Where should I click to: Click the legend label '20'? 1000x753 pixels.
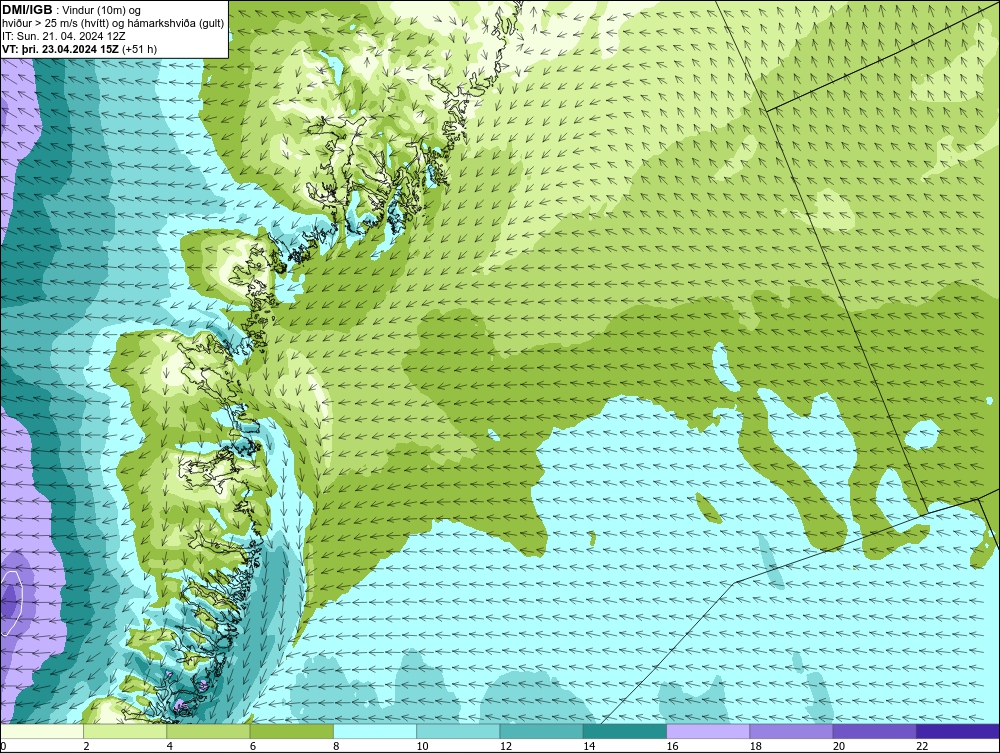pyautogui.click(x=839, y=747)
